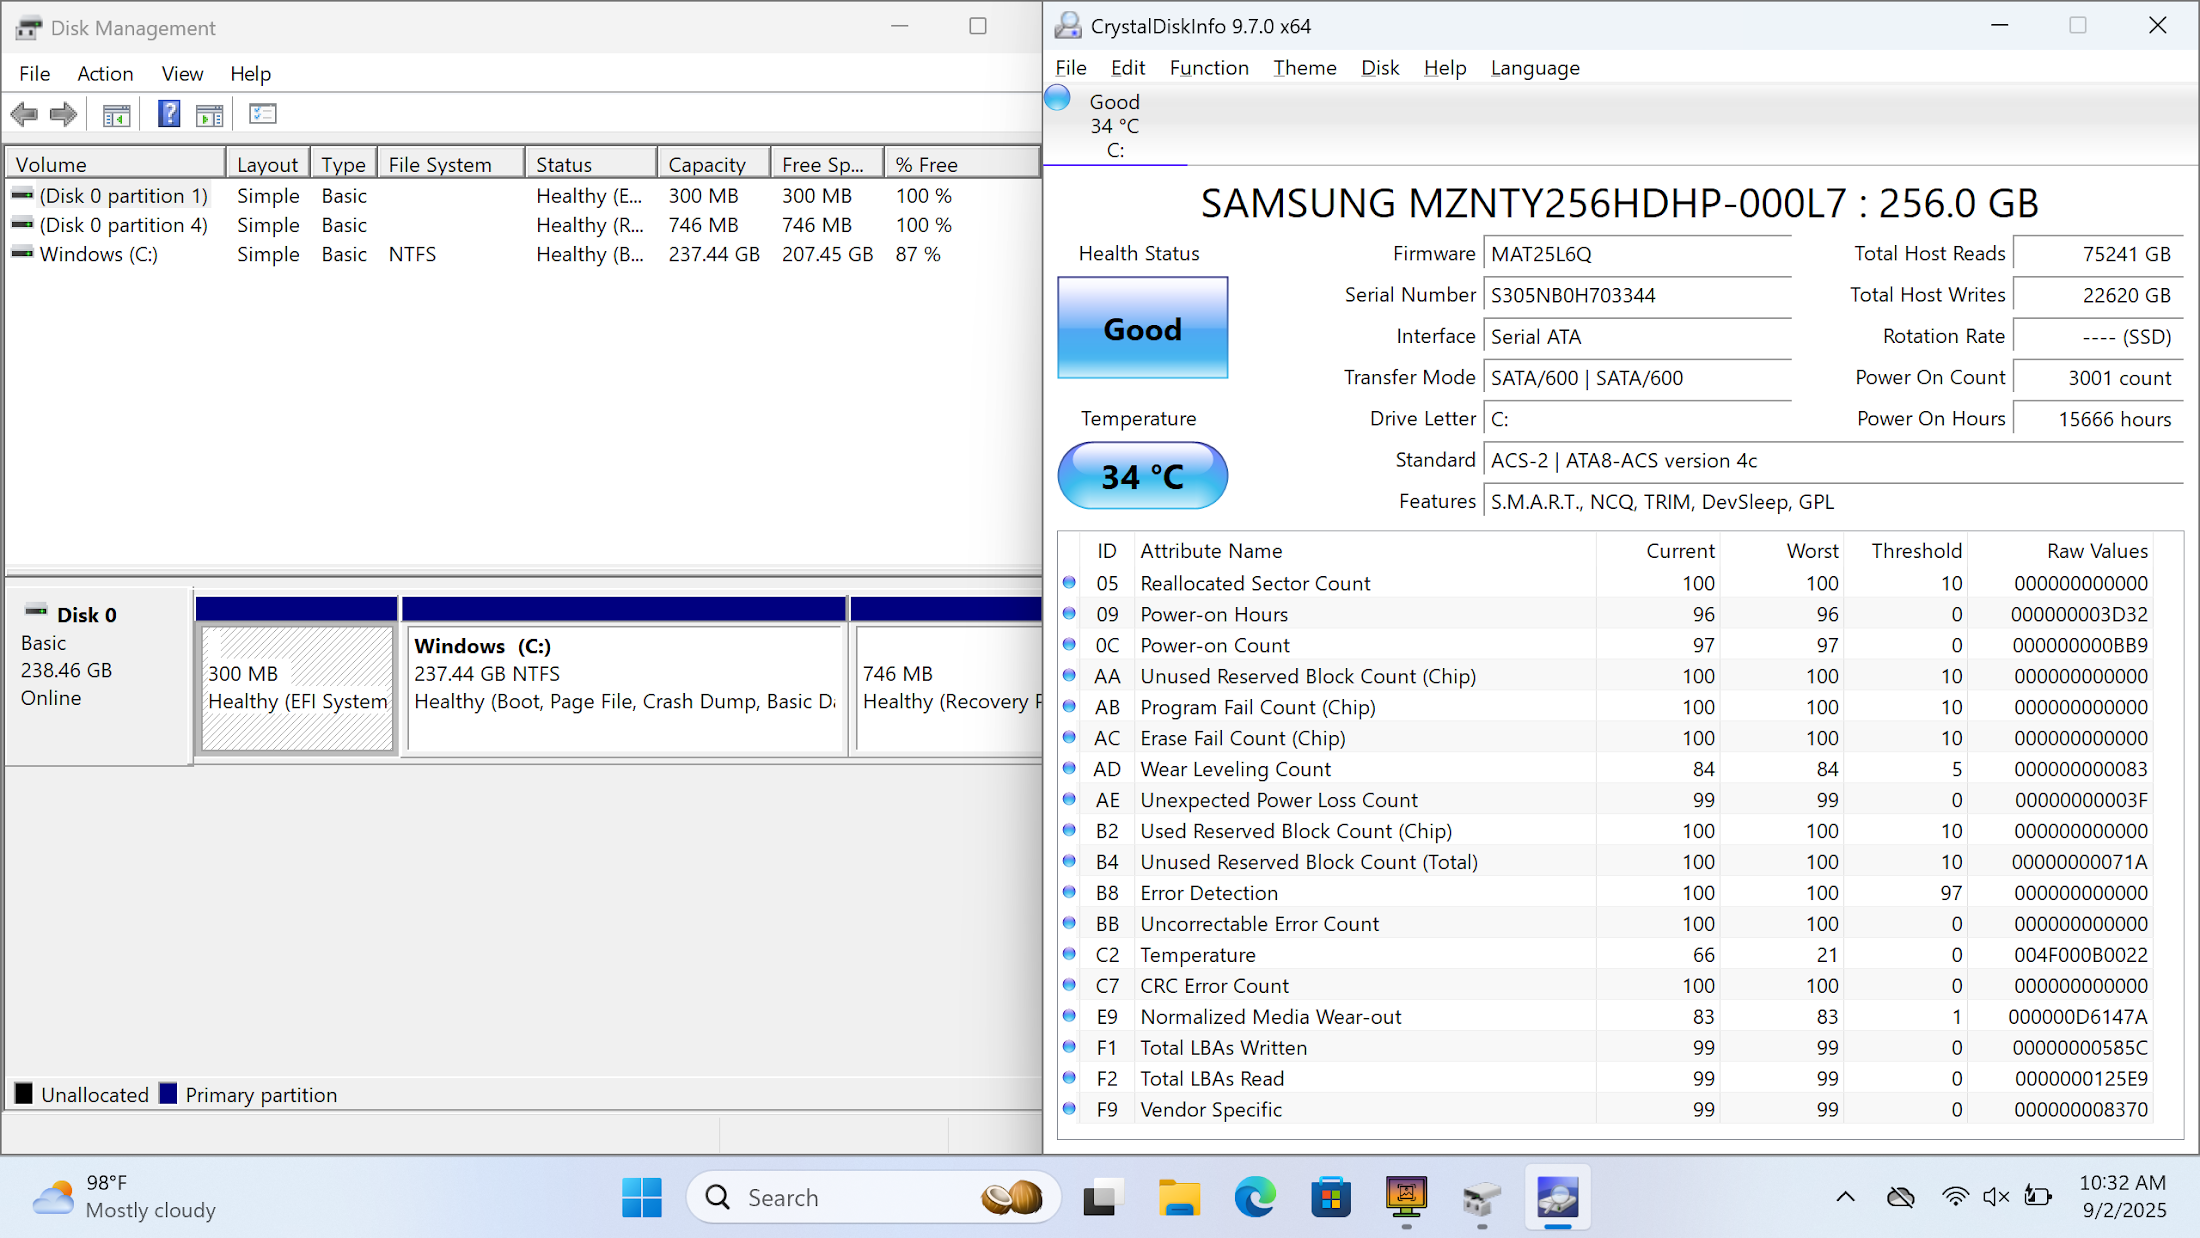
Task: Open the clock showing 10:32 AM
Action: point(2123,1196)
